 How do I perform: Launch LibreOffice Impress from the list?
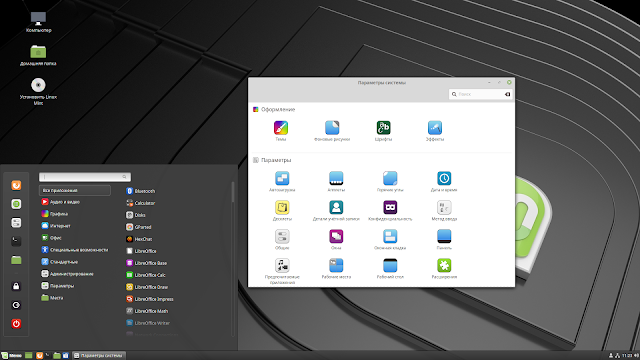(150, 299)
